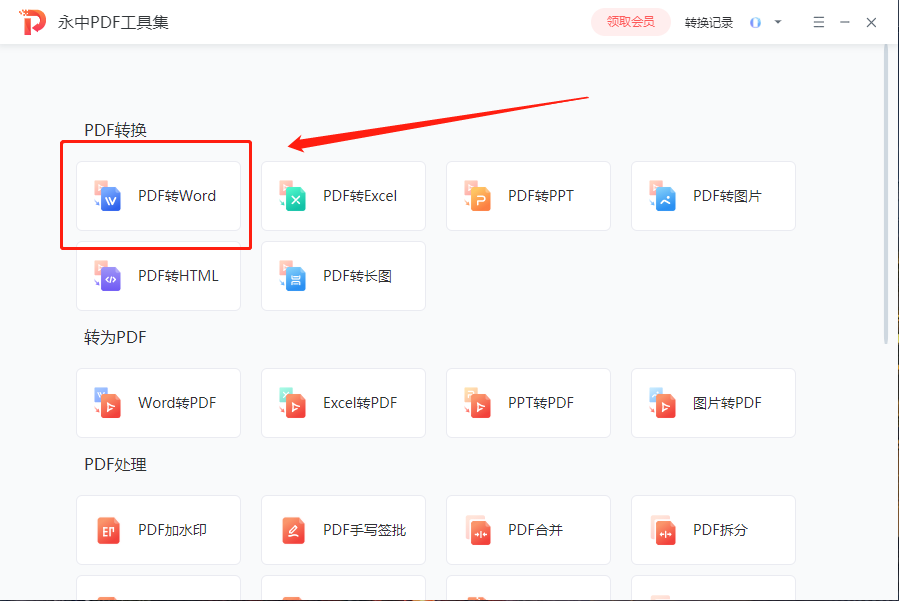Click the PDF转Excel label text
Image resolution: width=899 pixels, height=601 pixels.
360,196
